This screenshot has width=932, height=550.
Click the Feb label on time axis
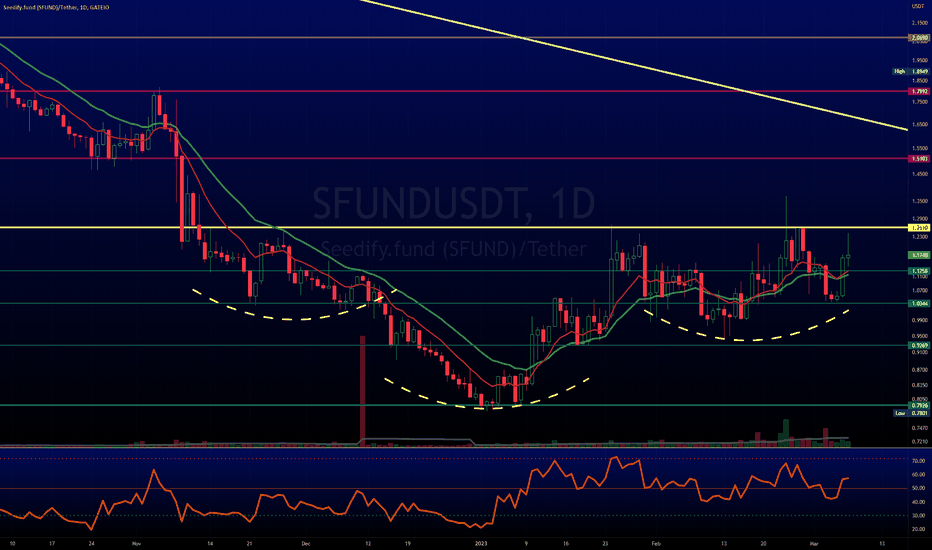coord(656,543)
